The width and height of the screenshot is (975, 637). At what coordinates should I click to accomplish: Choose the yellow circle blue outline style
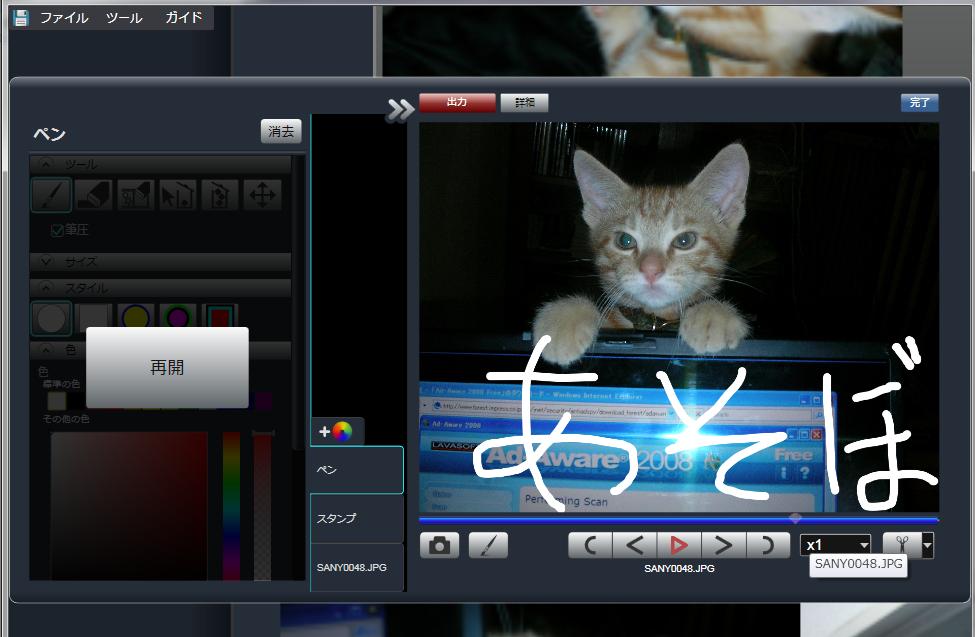coord(136,316)
